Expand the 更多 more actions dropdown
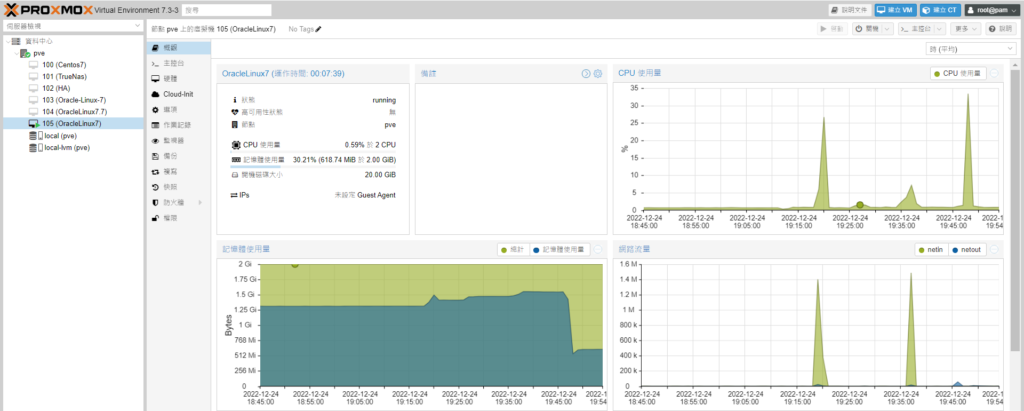Viewport: 1024px width, 411px height. (964, 29)
